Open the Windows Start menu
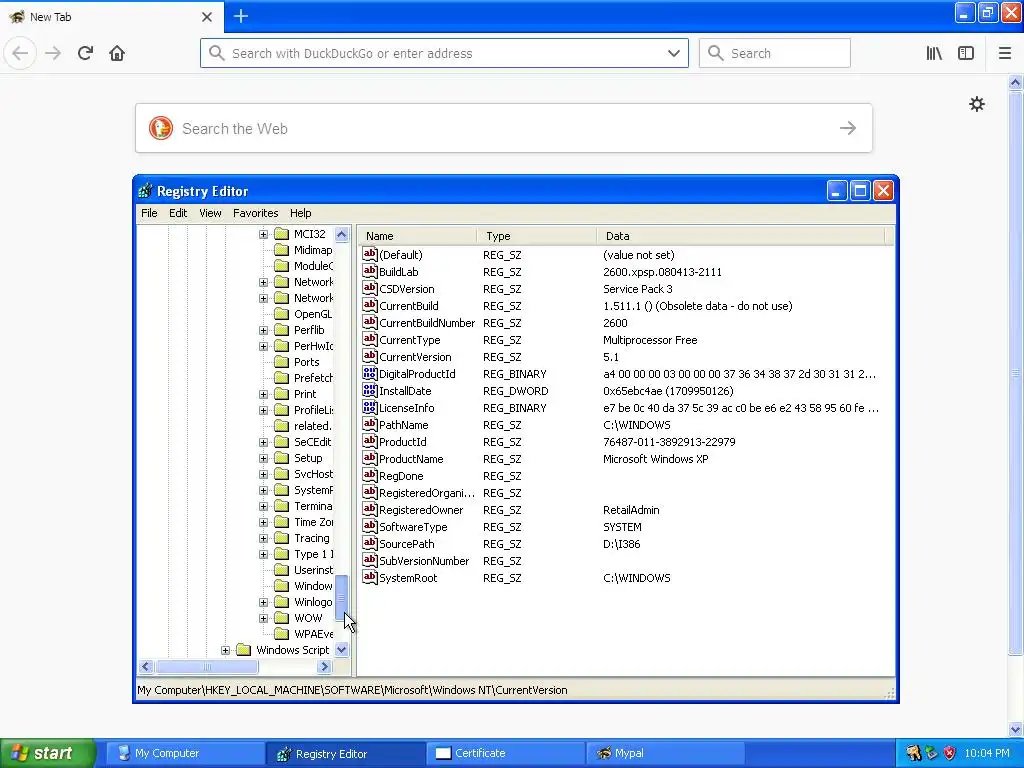The image size is (1024, 768). pos(48,753)
